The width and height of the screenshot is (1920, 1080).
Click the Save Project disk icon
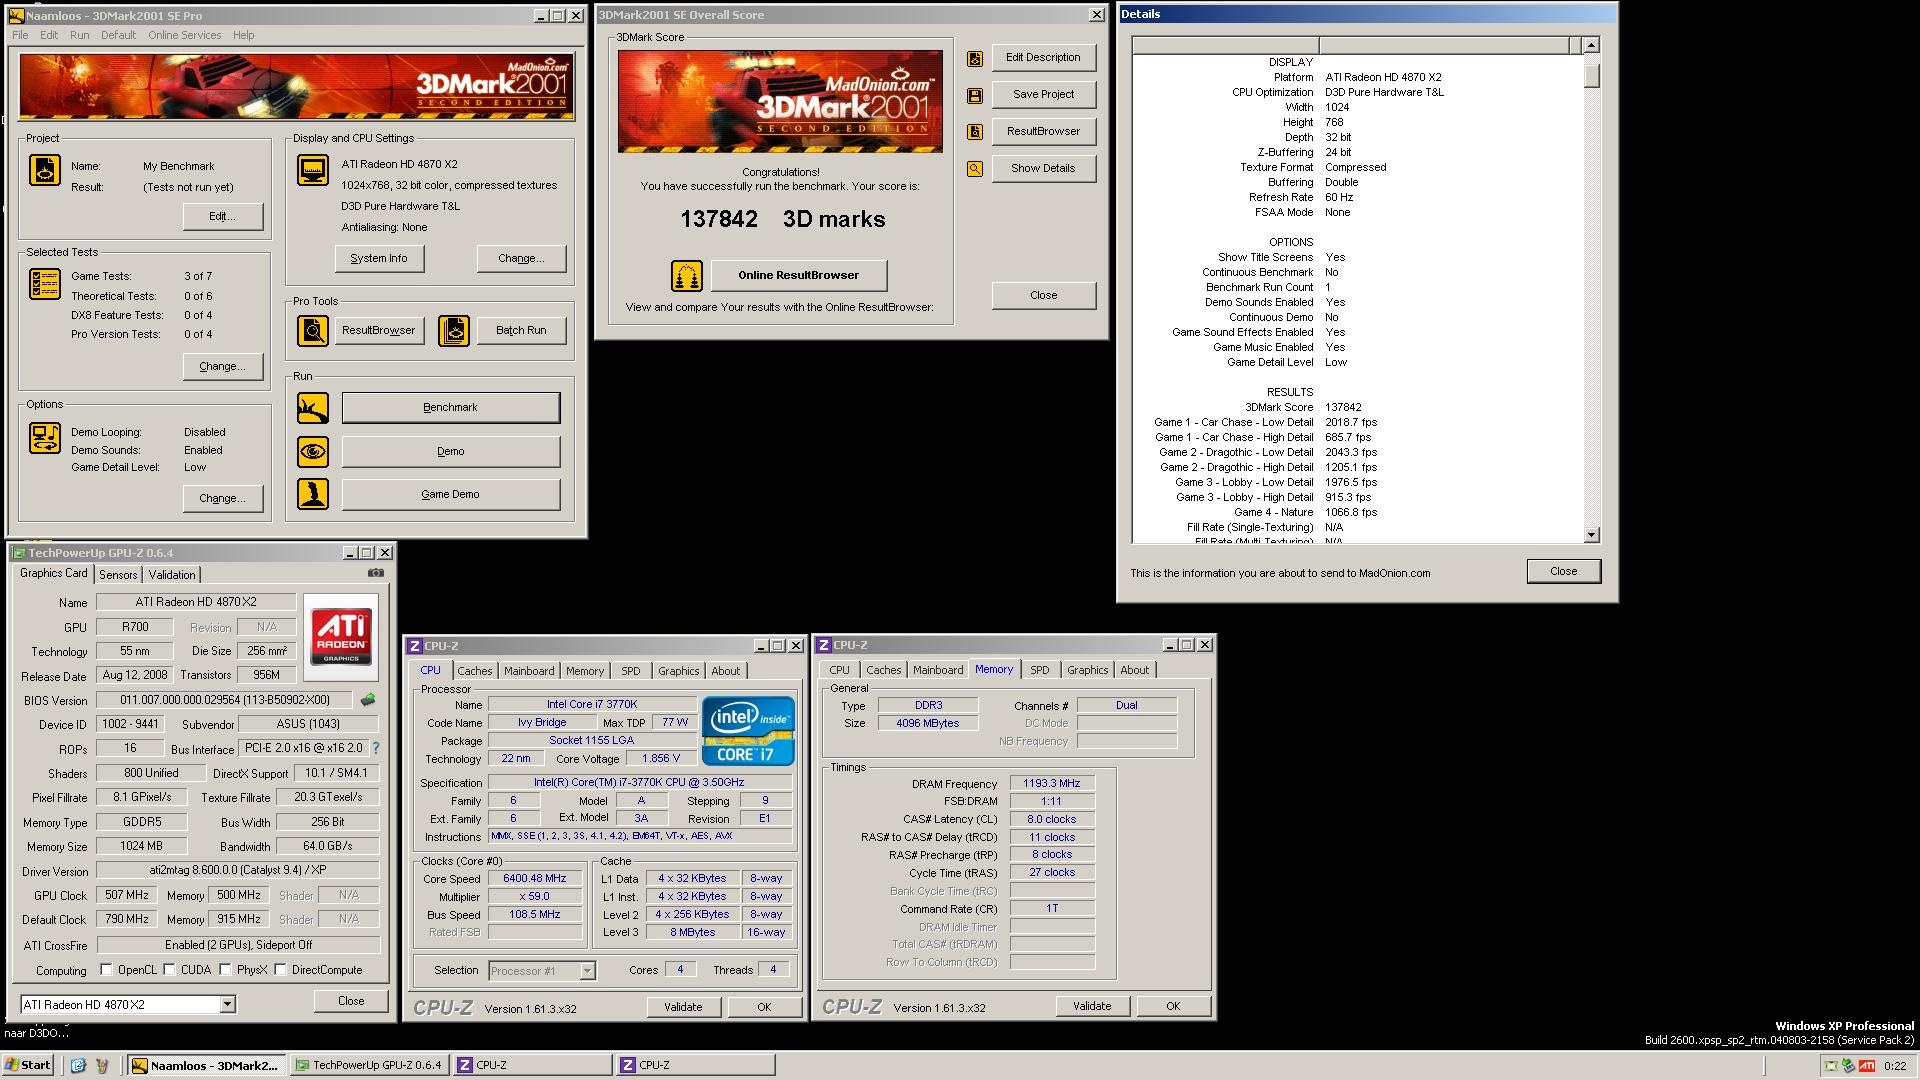[974, 95]
